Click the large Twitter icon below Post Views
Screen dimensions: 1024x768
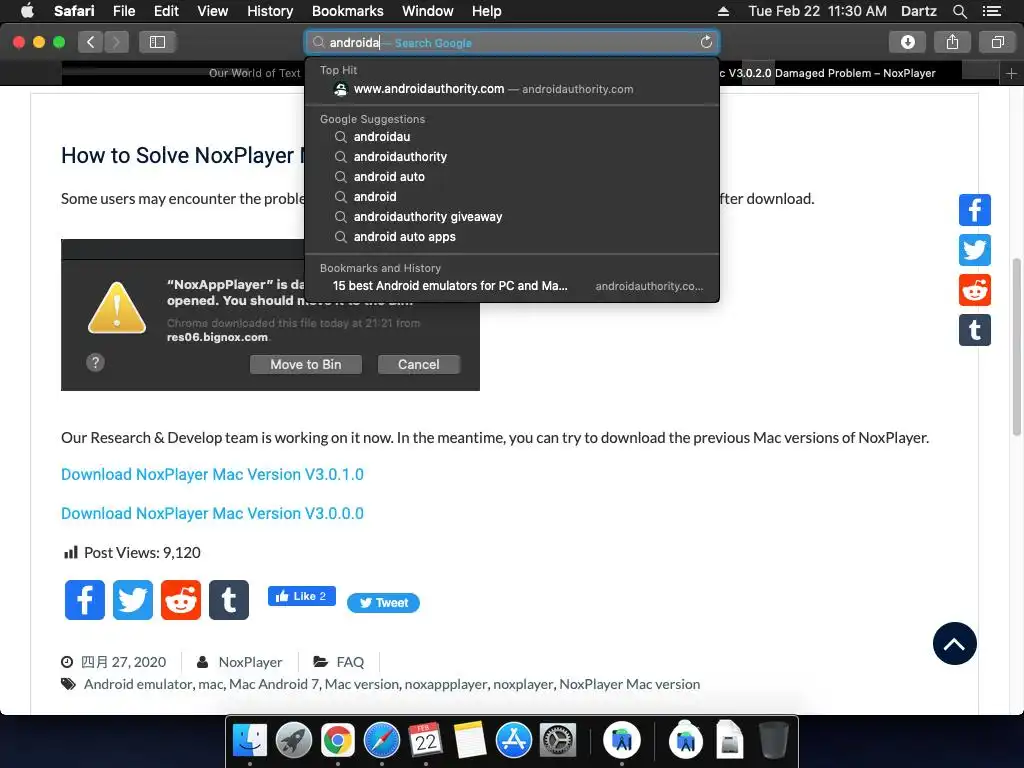click(133, 600)
